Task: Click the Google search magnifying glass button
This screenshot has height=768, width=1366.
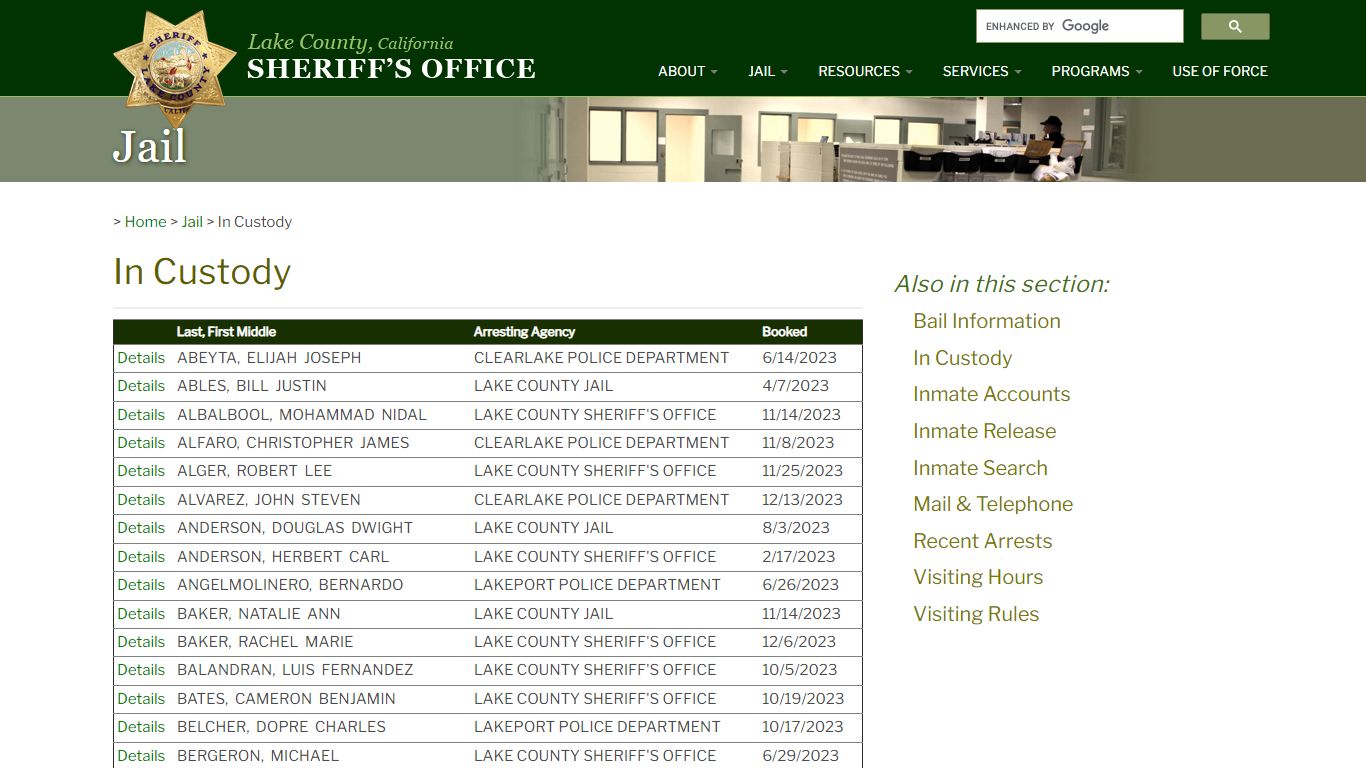Action: click(1234, 26)
